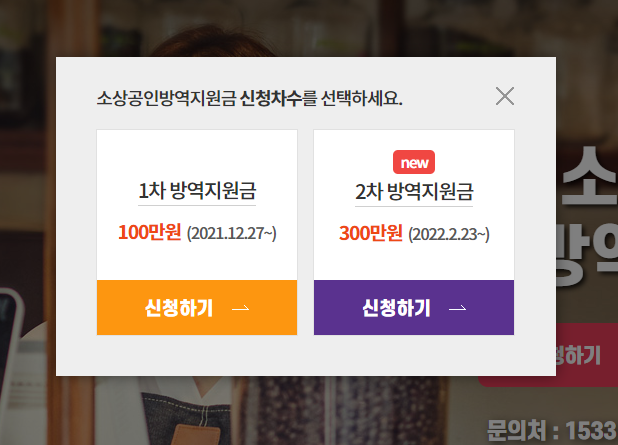618x445 pixels.
Task: Click the 300만원 amount text
Action: click(371, 233)
